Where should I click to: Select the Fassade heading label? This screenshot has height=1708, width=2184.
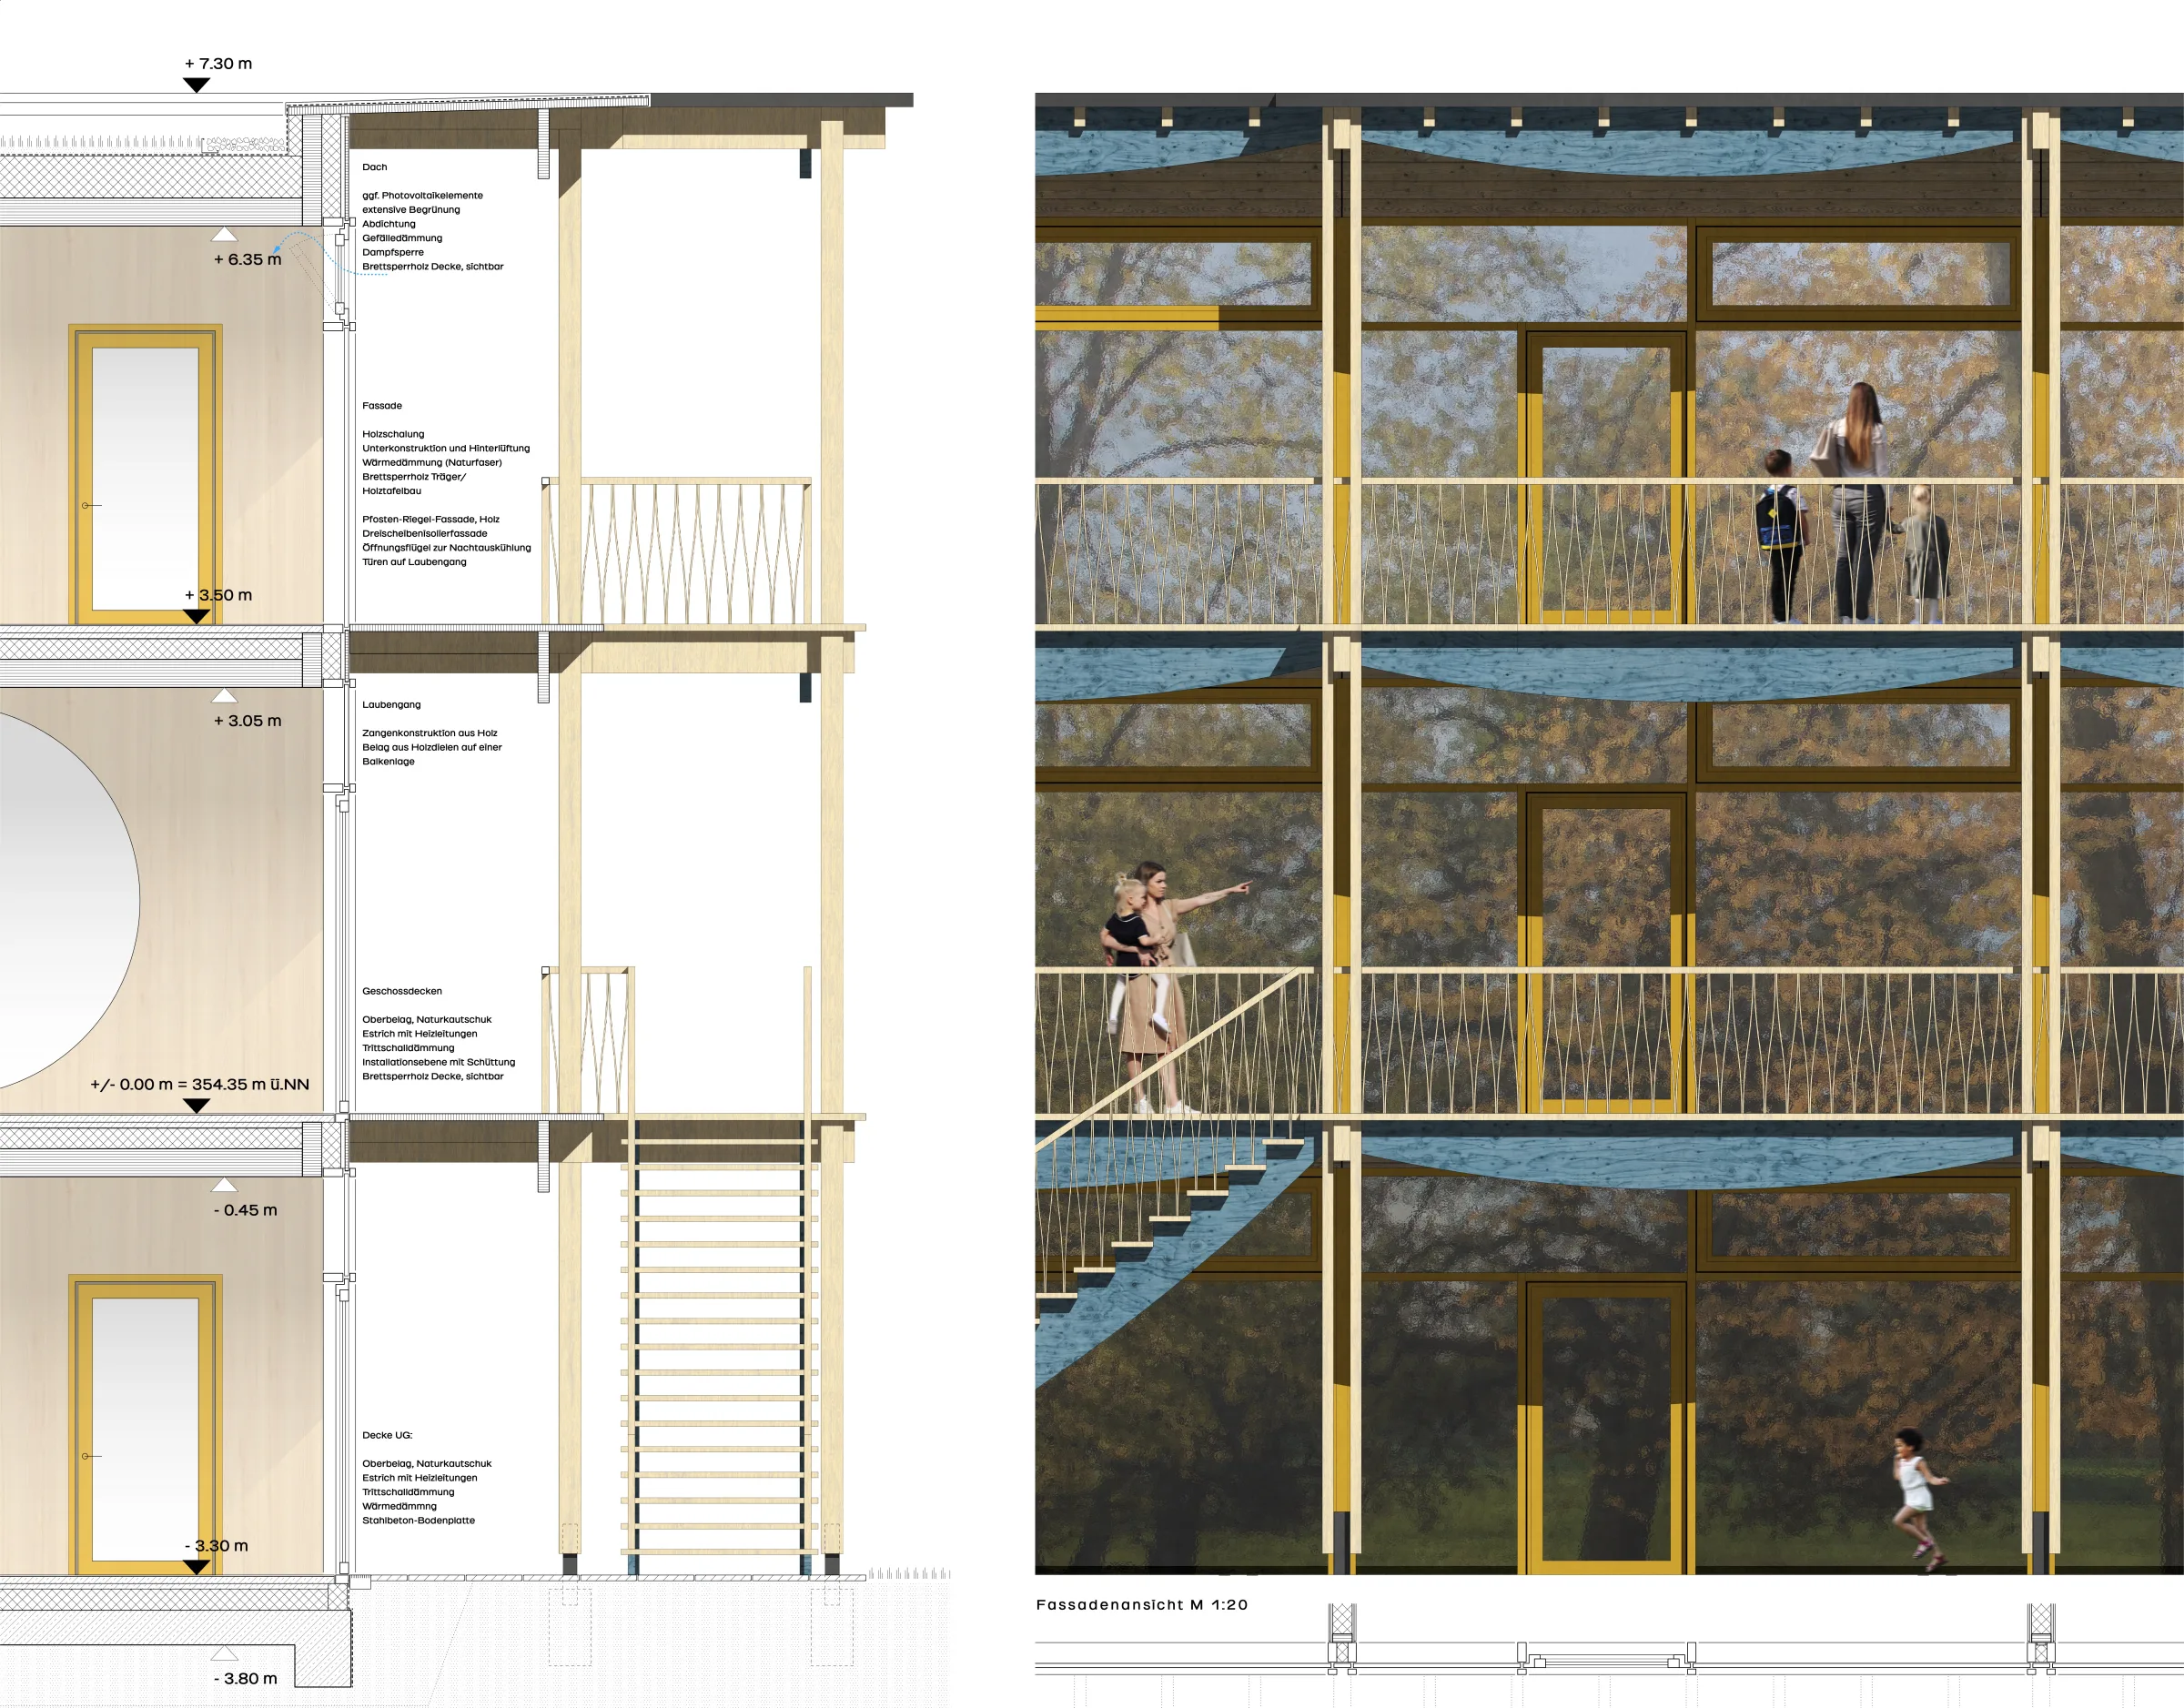(382, 405)
